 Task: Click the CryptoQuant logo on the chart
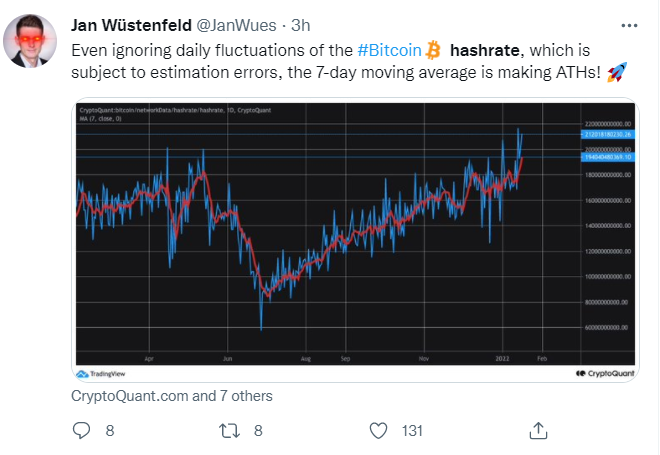coord(605,373)
